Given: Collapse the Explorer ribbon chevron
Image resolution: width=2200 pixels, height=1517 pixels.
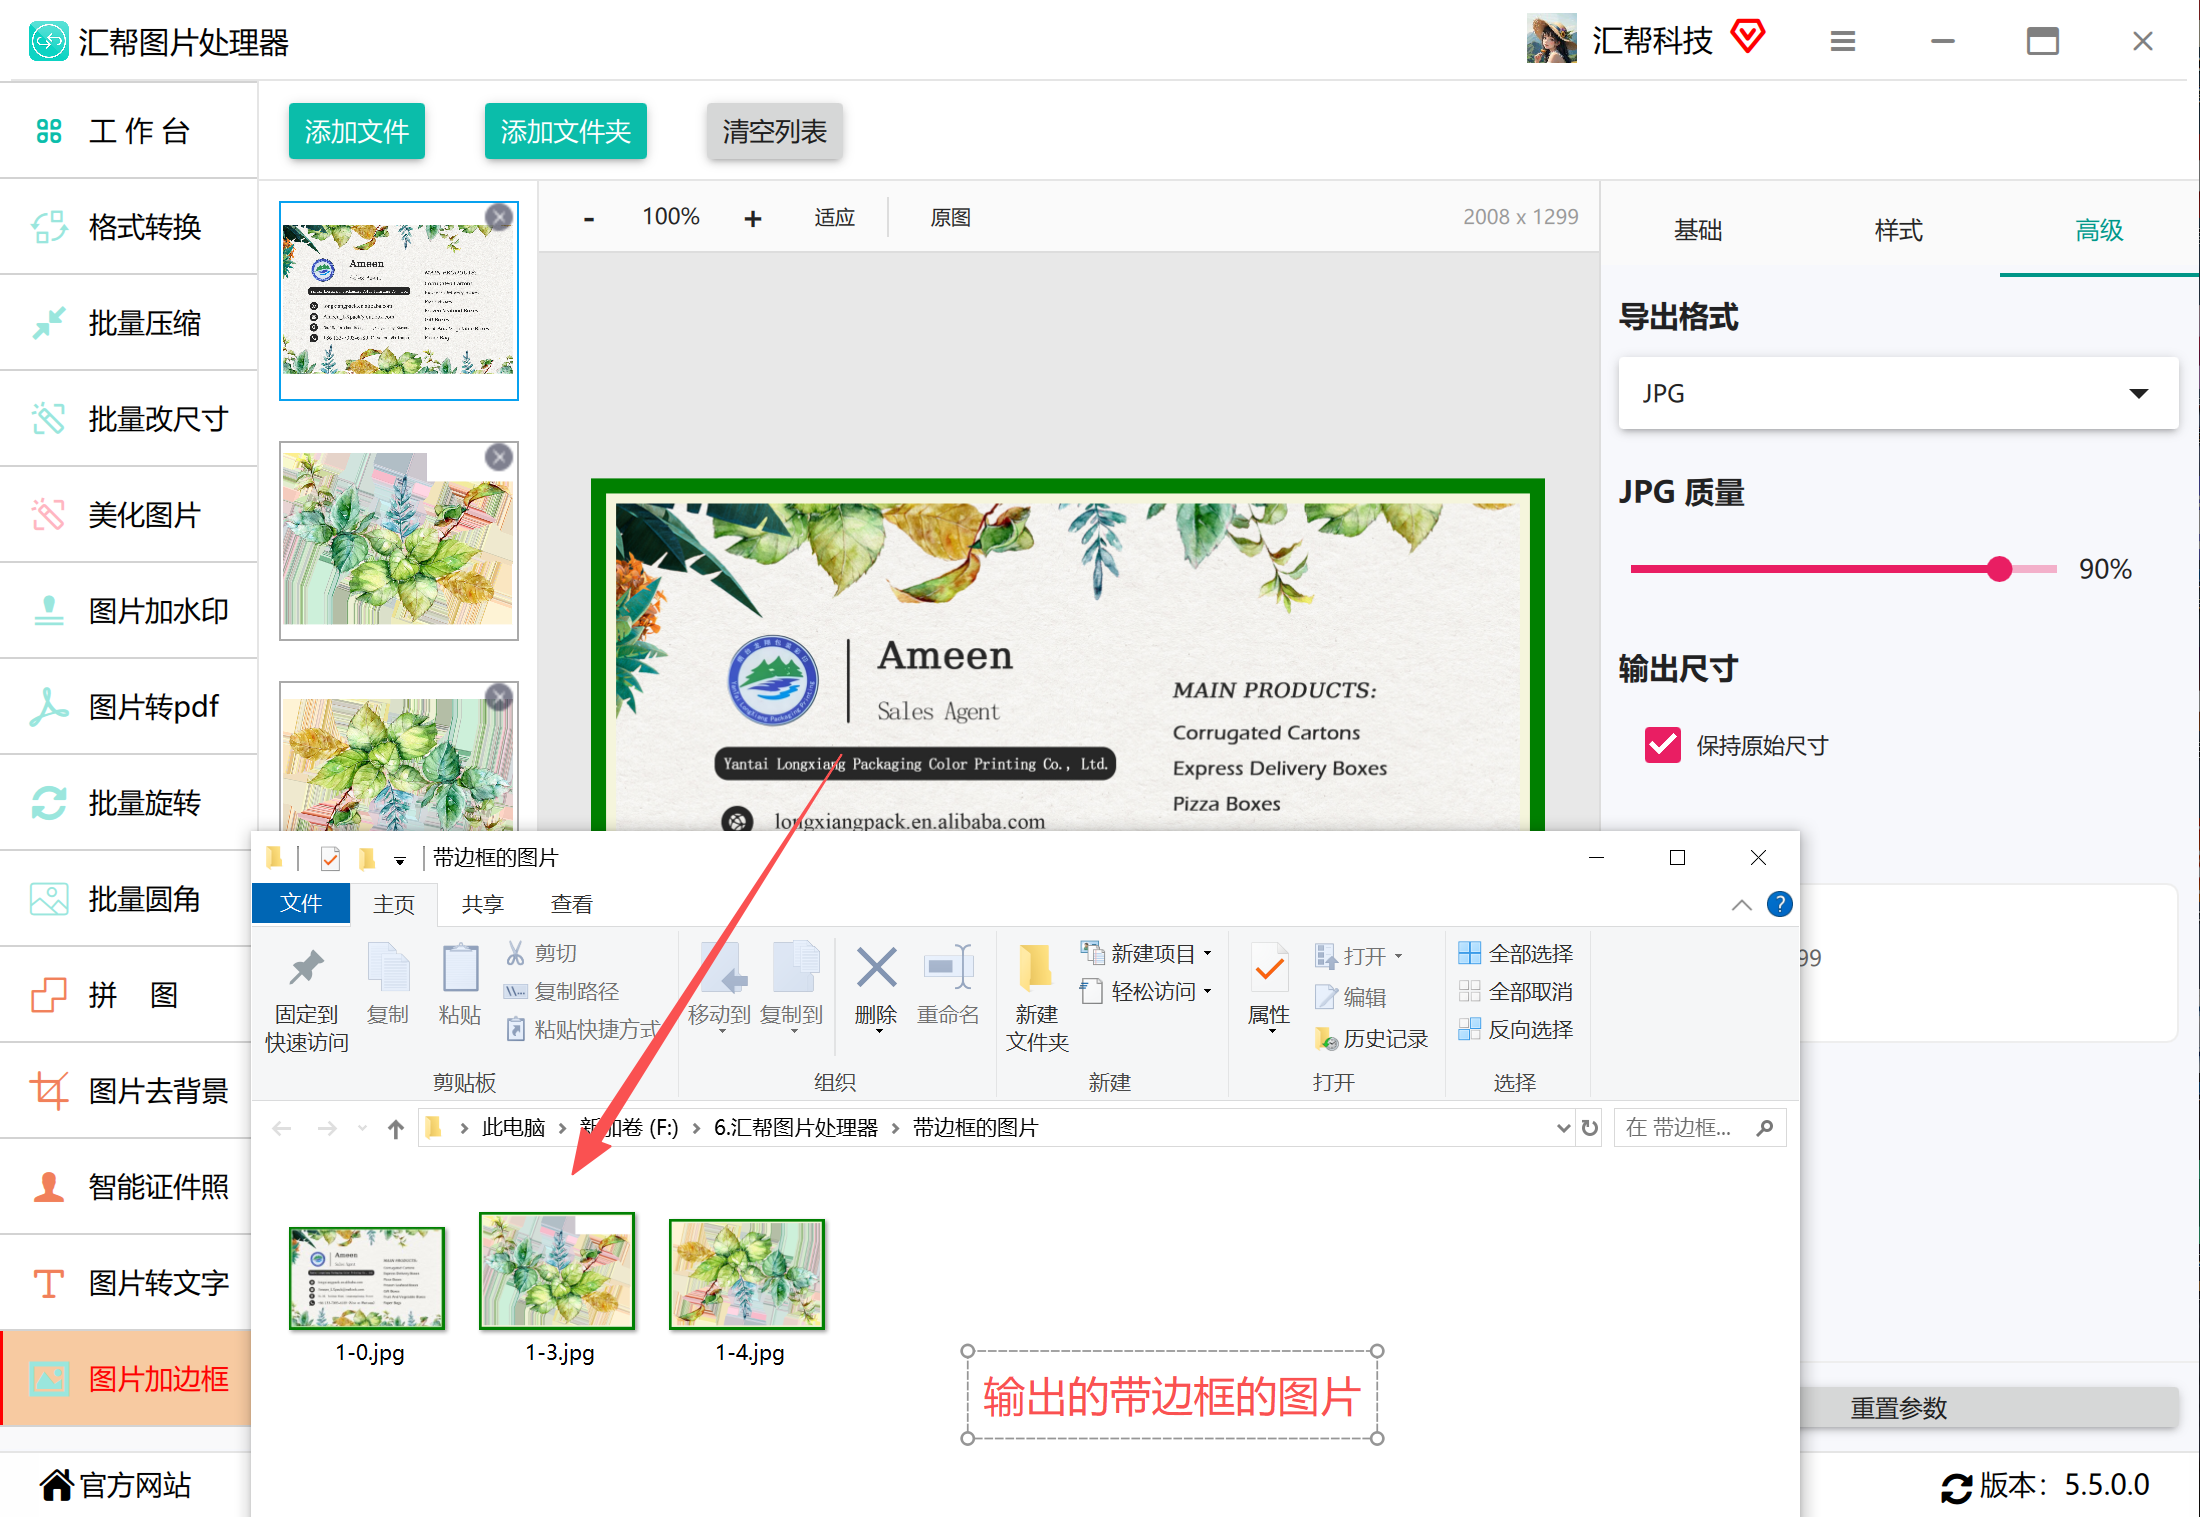Looking at the screenshot, I should coord(1741,904).
